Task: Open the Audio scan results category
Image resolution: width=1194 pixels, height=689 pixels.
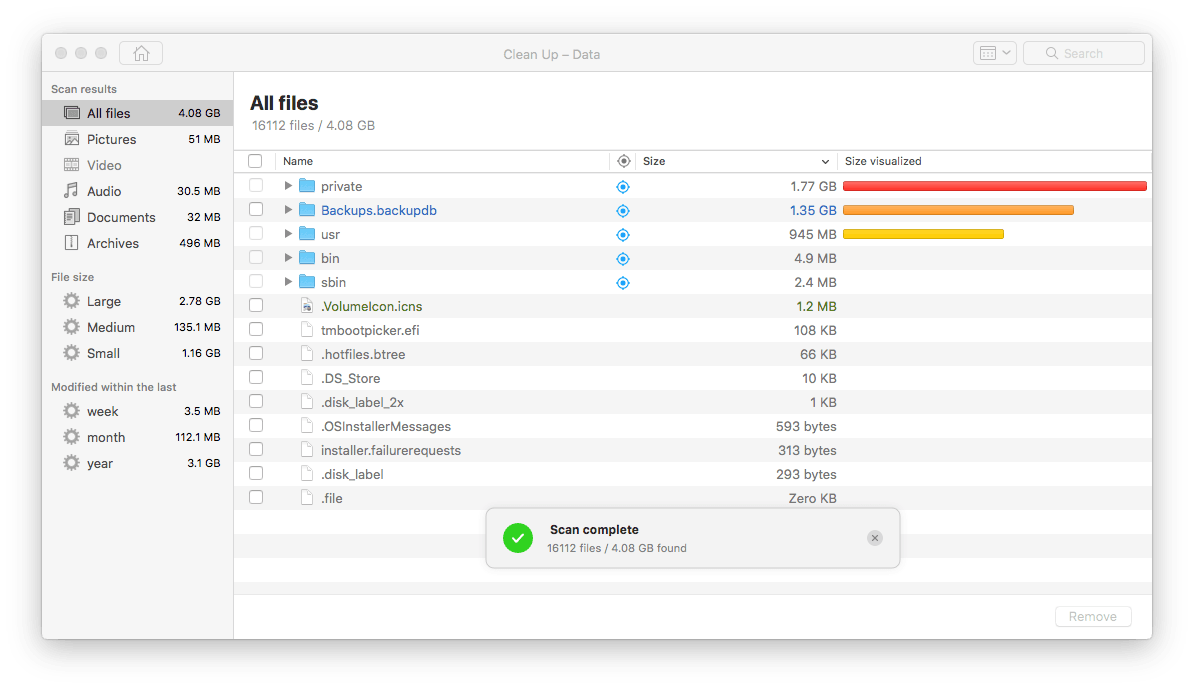Action: 104,191
